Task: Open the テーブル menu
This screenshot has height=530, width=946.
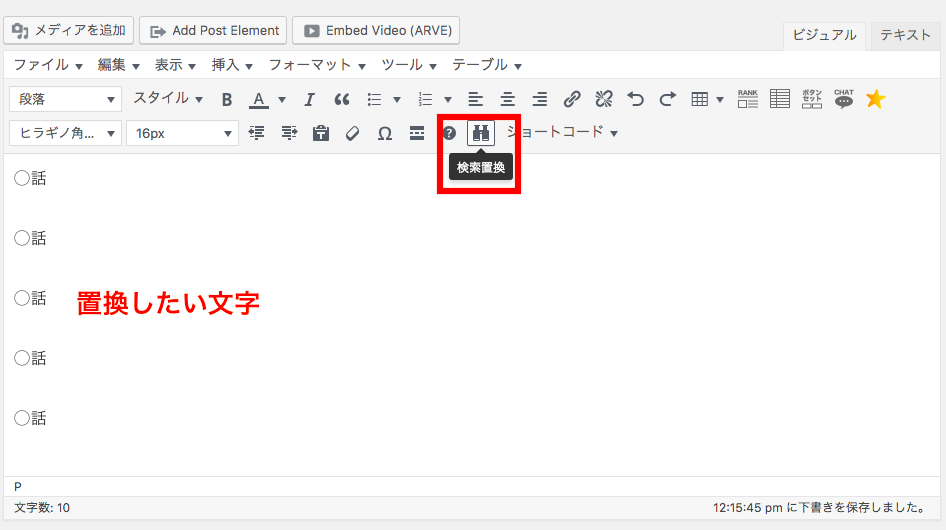Action: point(486,65)
